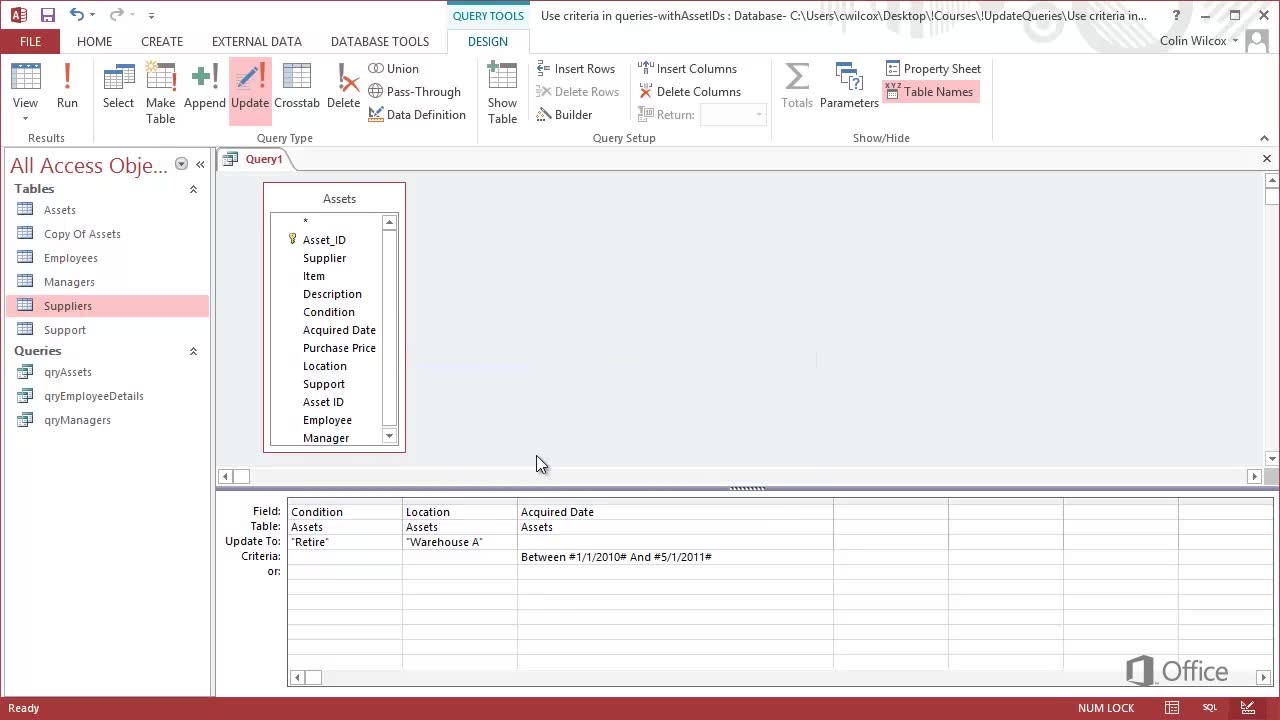
Task: Switch to the EXTERNAL DATA tab
Action: pos(257,41)
